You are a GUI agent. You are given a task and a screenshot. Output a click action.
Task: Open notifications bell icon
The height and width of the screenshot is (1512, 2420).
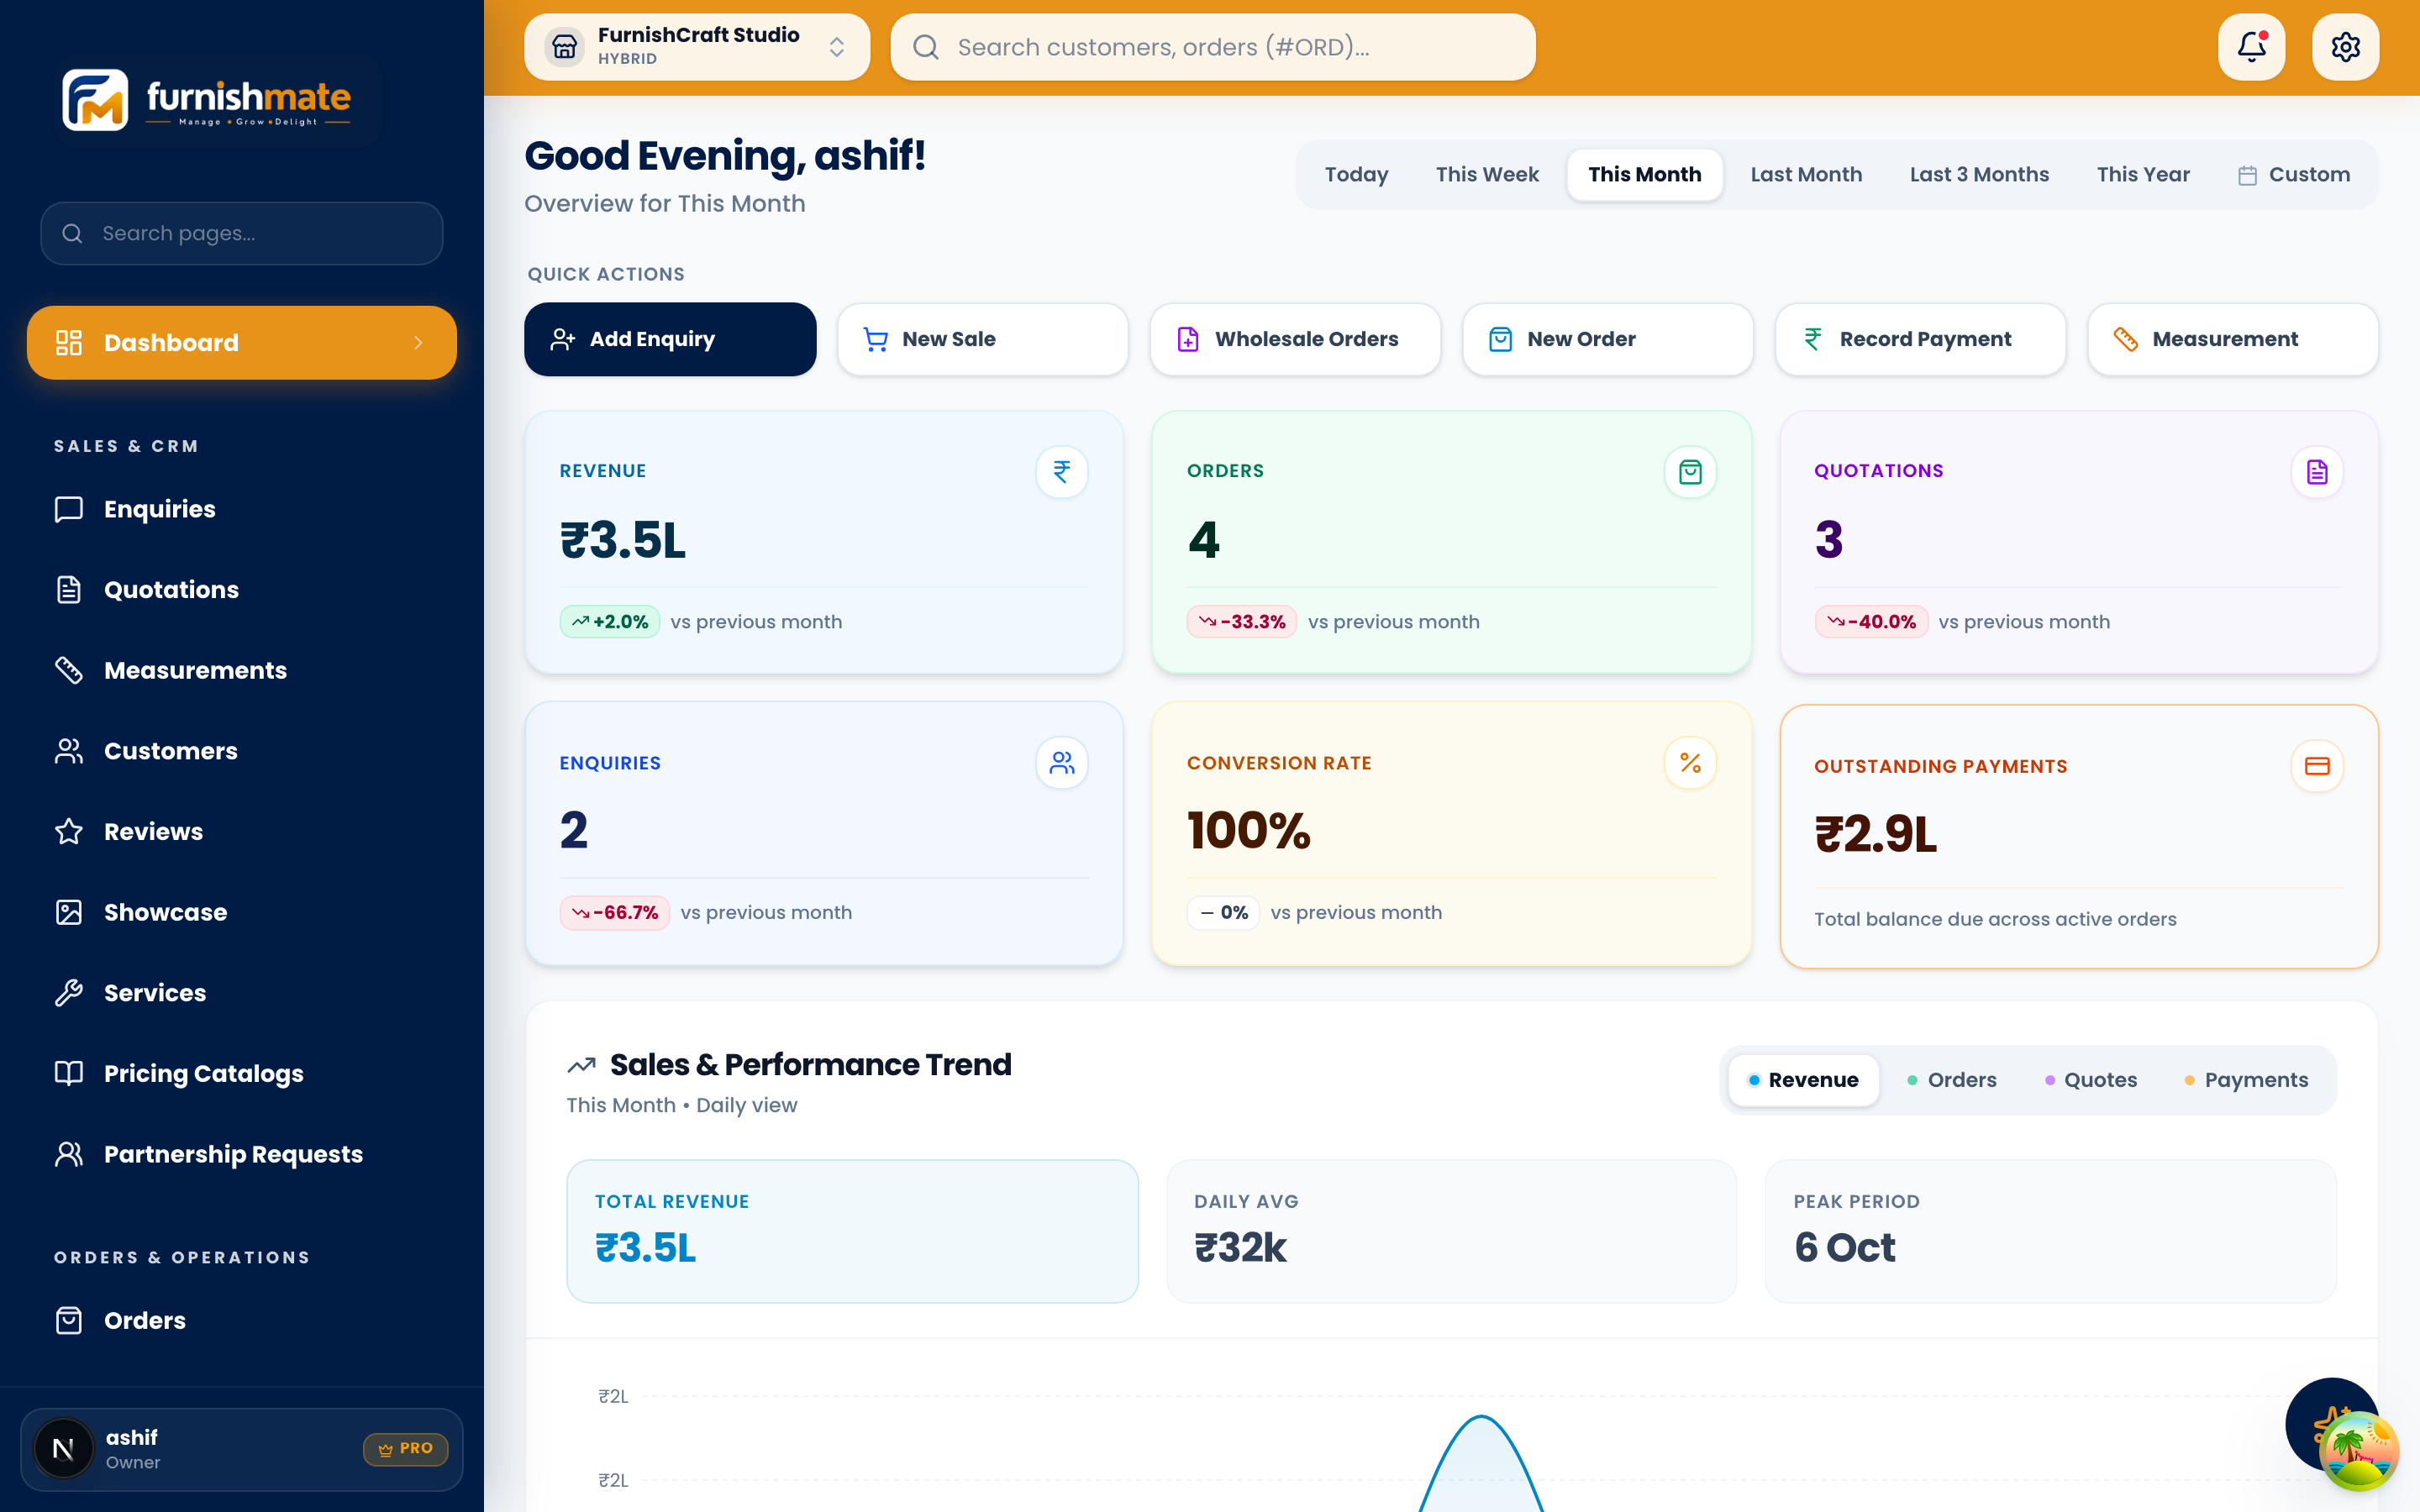pyautogui.click(x=2251, y=47)
